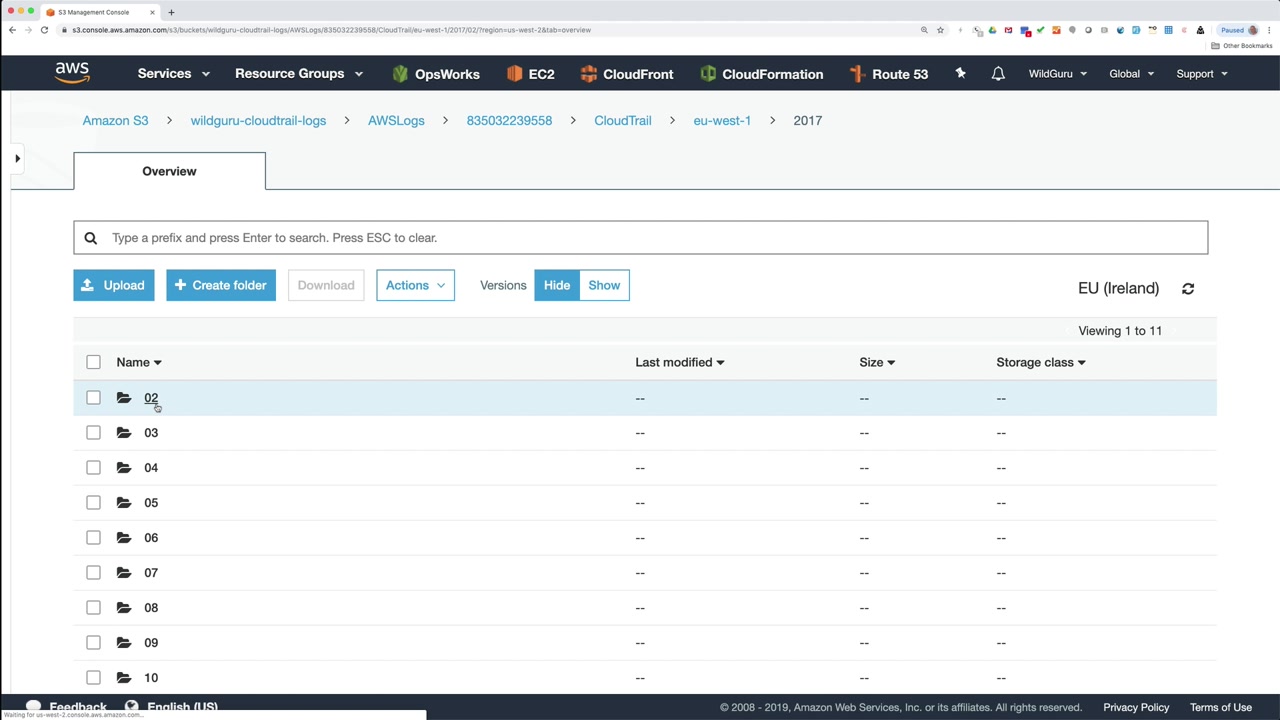This screenshot has width=1280, height=720.
Task: Select the Overview tab
Action: 169,171
